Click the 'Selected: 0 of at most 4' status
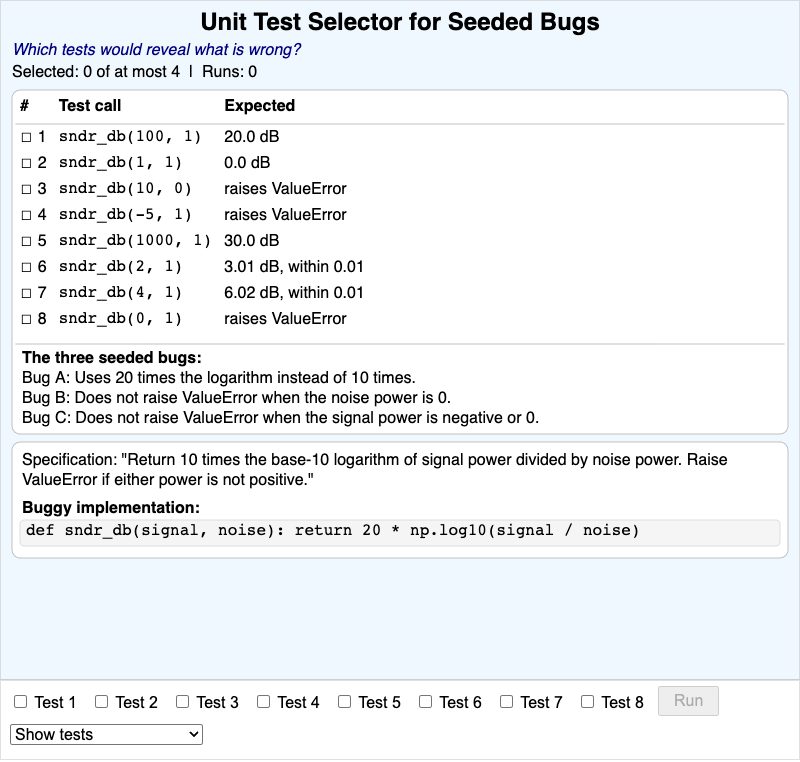The width and height of the screenshot is (800, 762). coord(96,71)
